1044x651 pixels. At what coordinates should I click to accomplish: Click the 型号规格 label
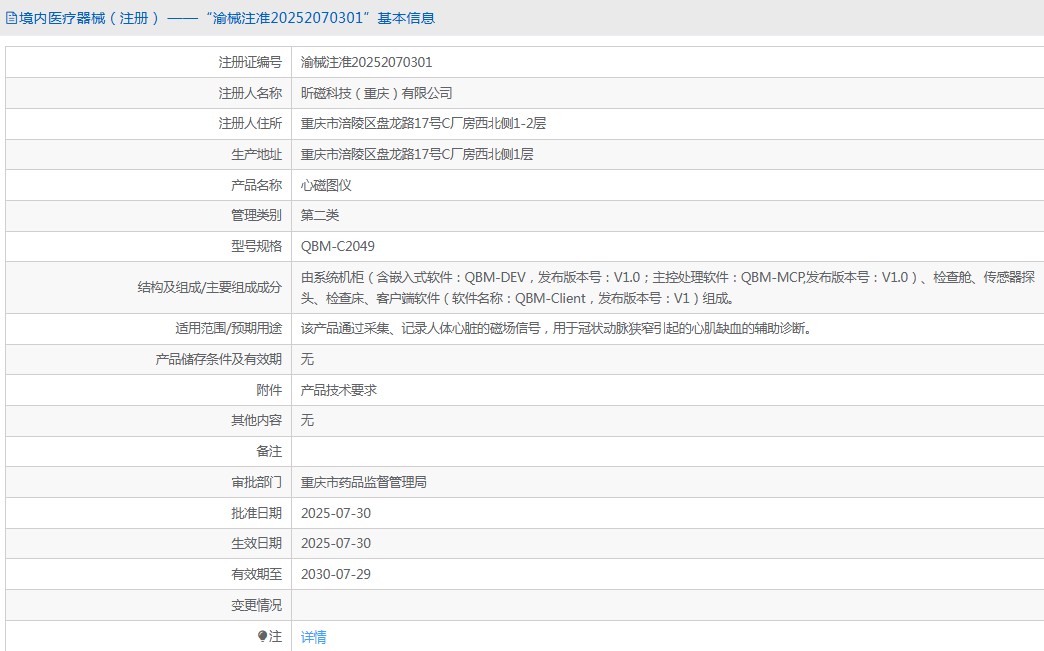click(x=256, y=246)
